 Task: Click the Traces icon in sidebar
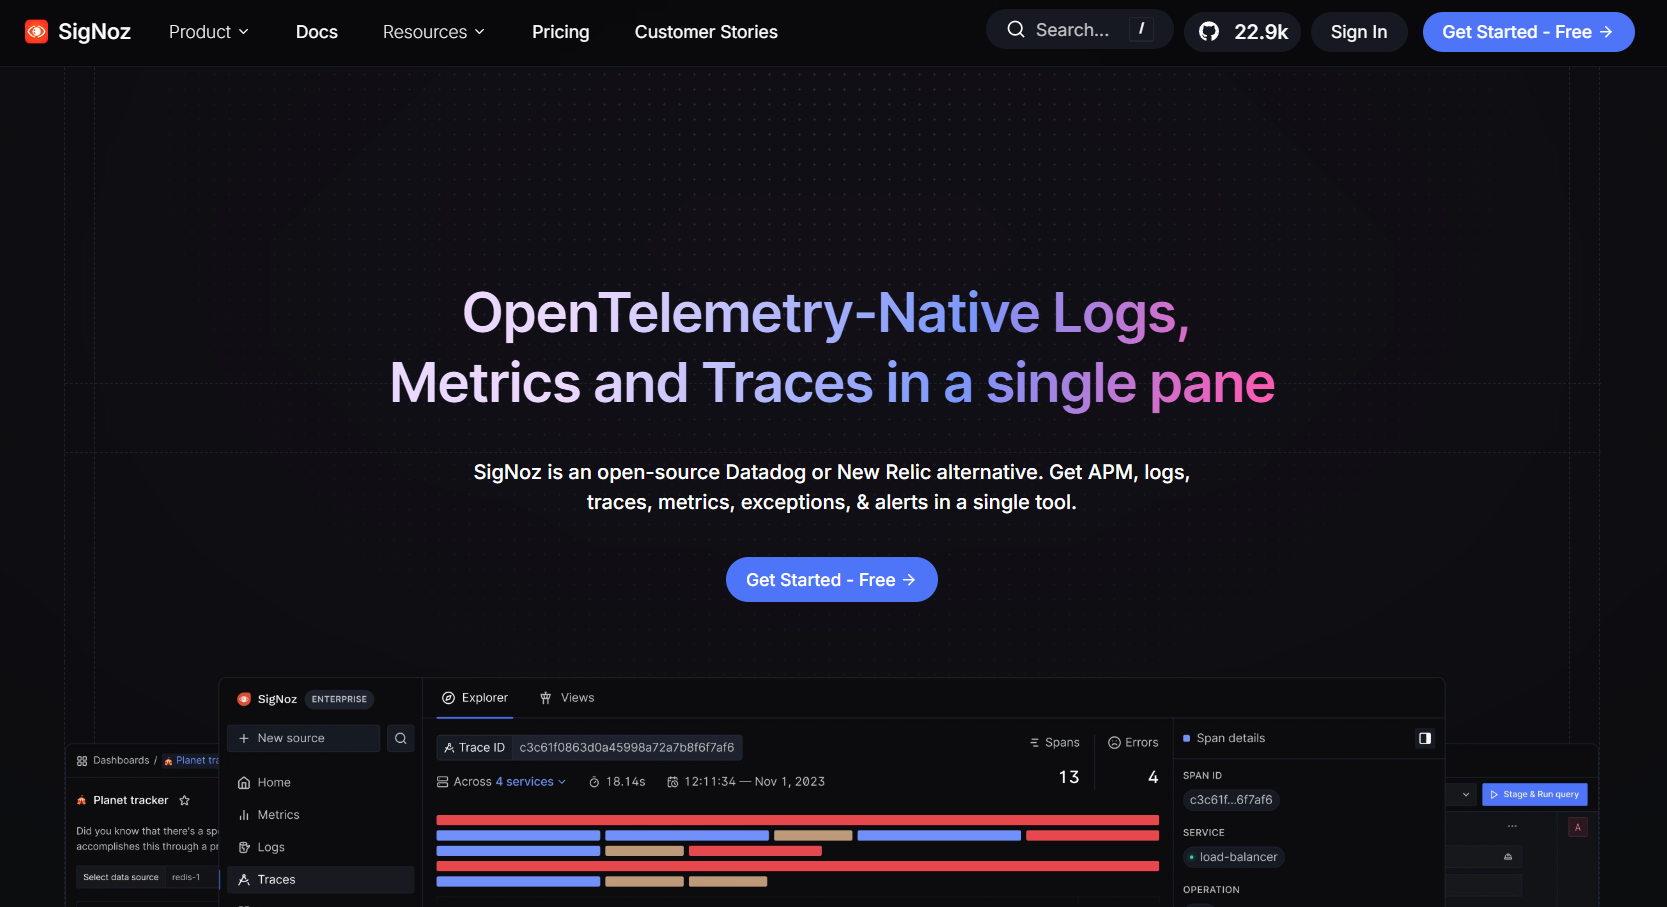click(244, 879)
